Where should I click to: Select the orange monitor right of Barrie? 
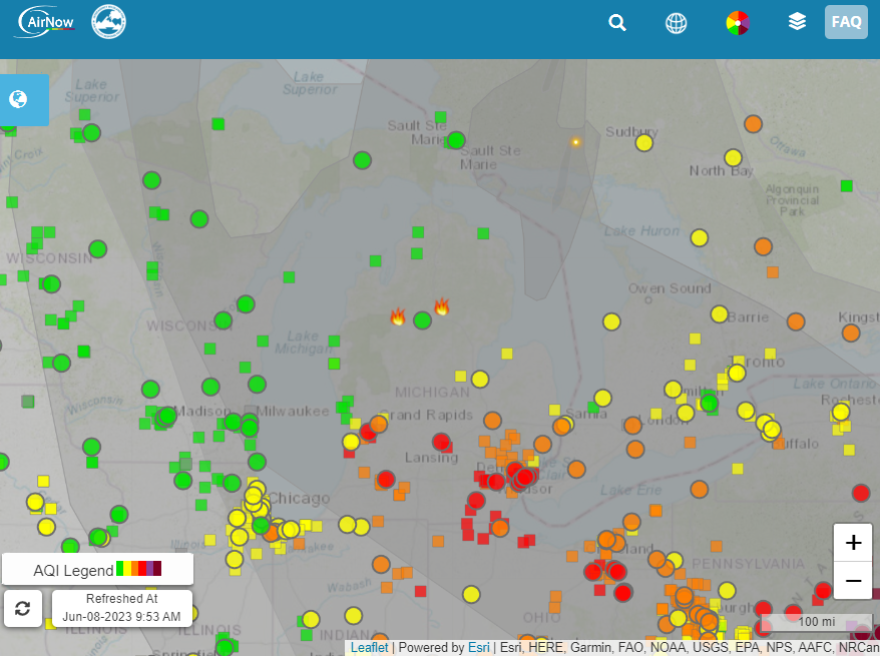(796, 322)
